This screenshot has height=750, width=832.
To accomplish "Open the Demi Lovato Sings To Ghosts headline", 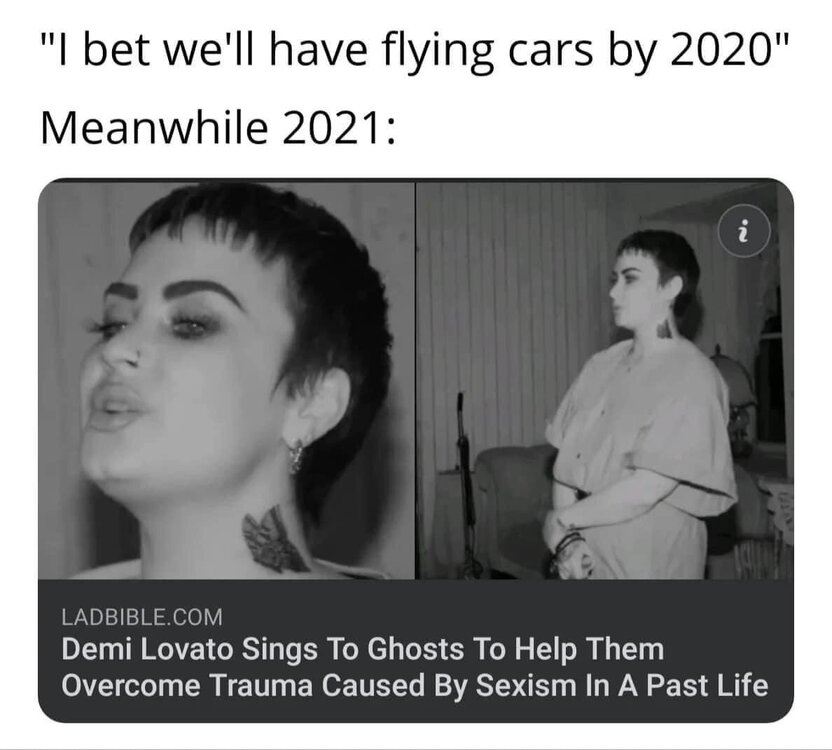I will coord(415,667).
